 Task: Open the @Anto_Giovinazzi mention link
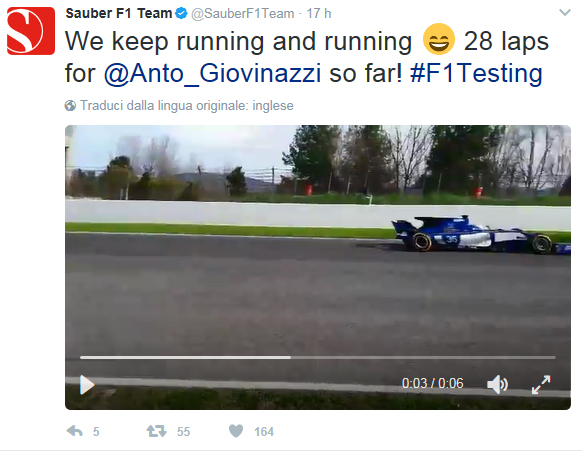[x=212, y=73]
